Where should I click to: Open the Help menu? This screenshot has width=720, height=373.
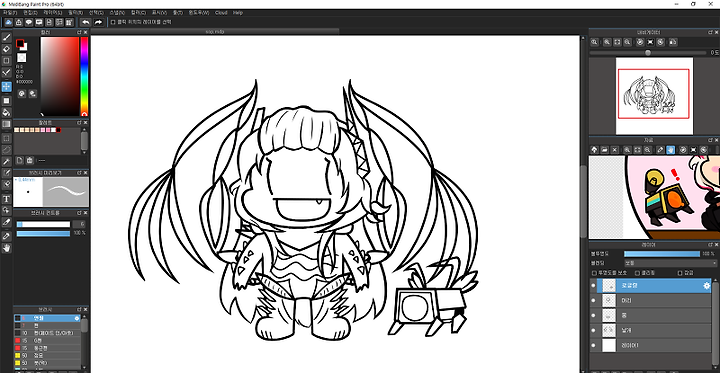point(238,13)
